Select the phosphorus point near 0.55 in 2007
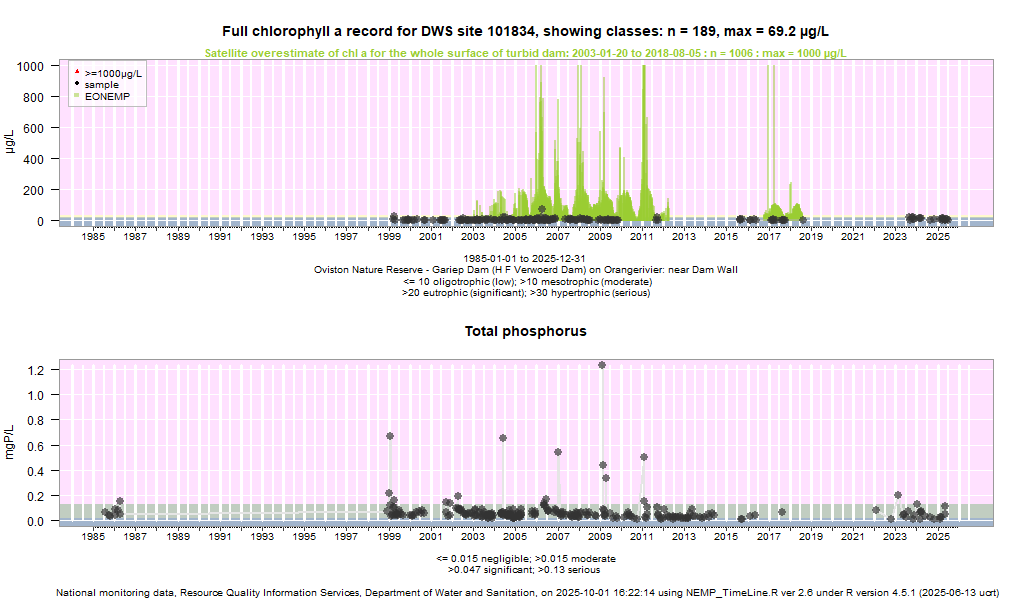This screenshot has width=1024, height=600. click(x=558, y=452)
